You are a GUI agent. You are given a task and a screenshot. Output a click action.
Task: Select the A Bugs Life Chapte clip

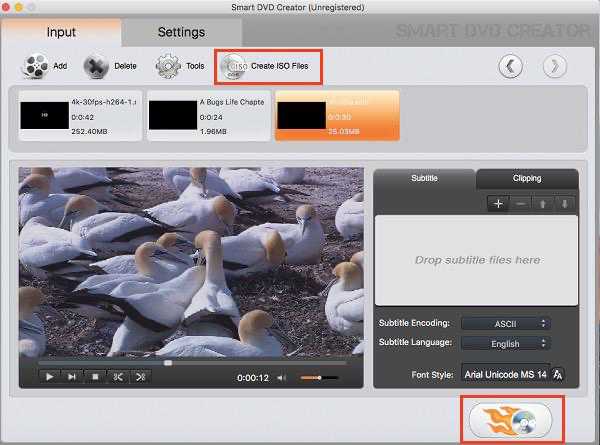coord(209,116)
